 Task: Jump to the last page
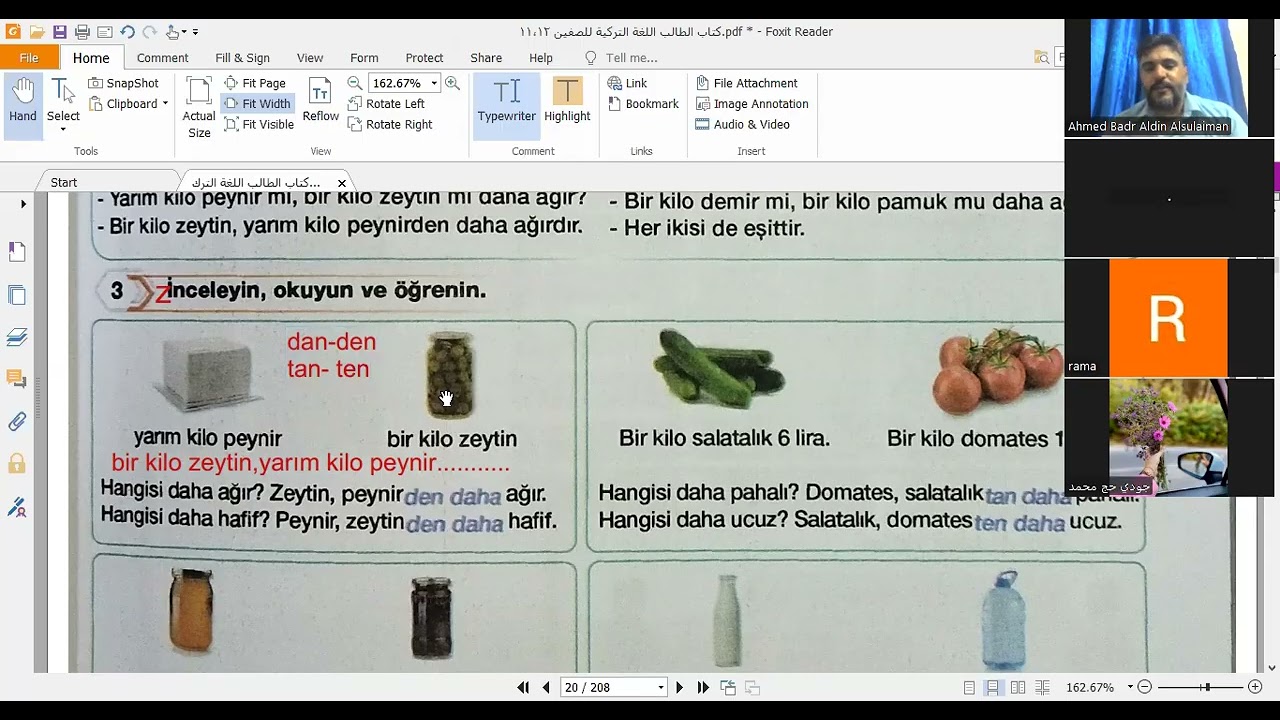(x=703, y=688)
